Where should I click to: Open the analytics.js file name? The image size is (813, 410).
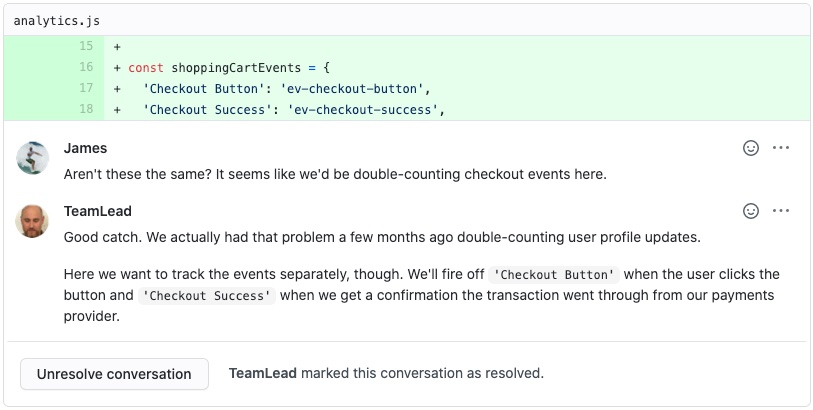[x=57, y=20]
